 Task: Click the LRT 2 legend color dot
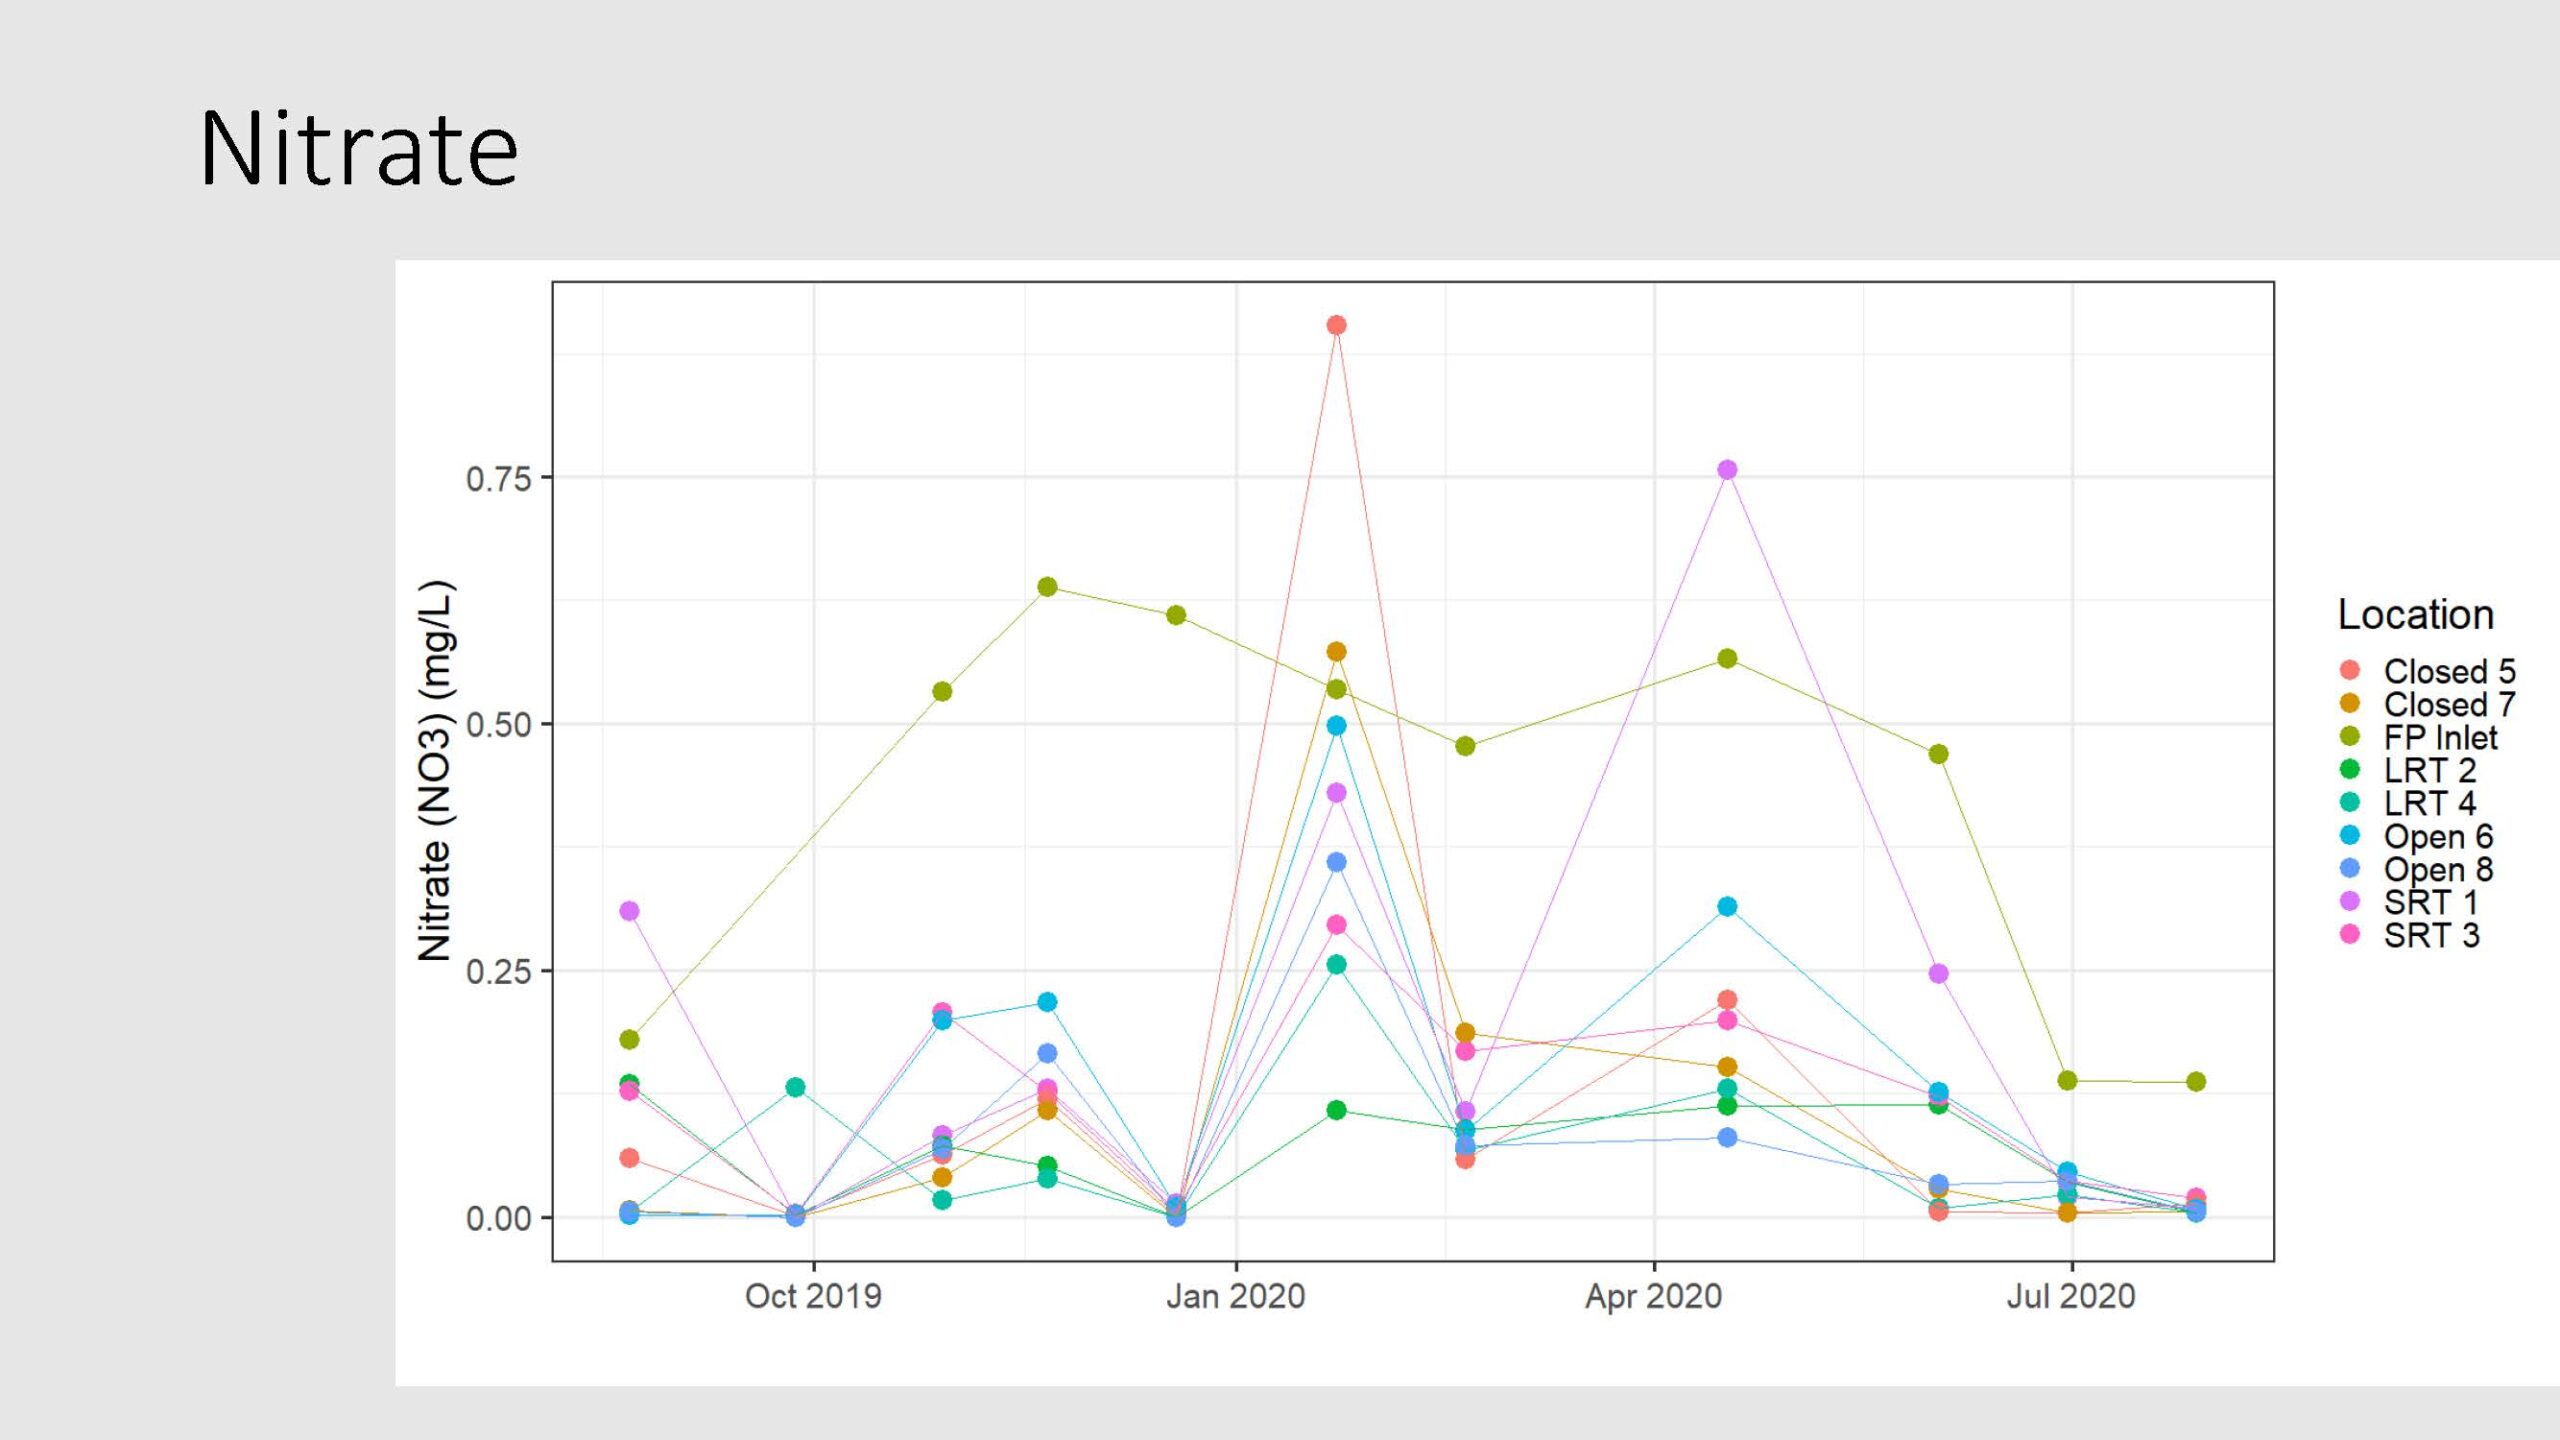[2350, 769]
